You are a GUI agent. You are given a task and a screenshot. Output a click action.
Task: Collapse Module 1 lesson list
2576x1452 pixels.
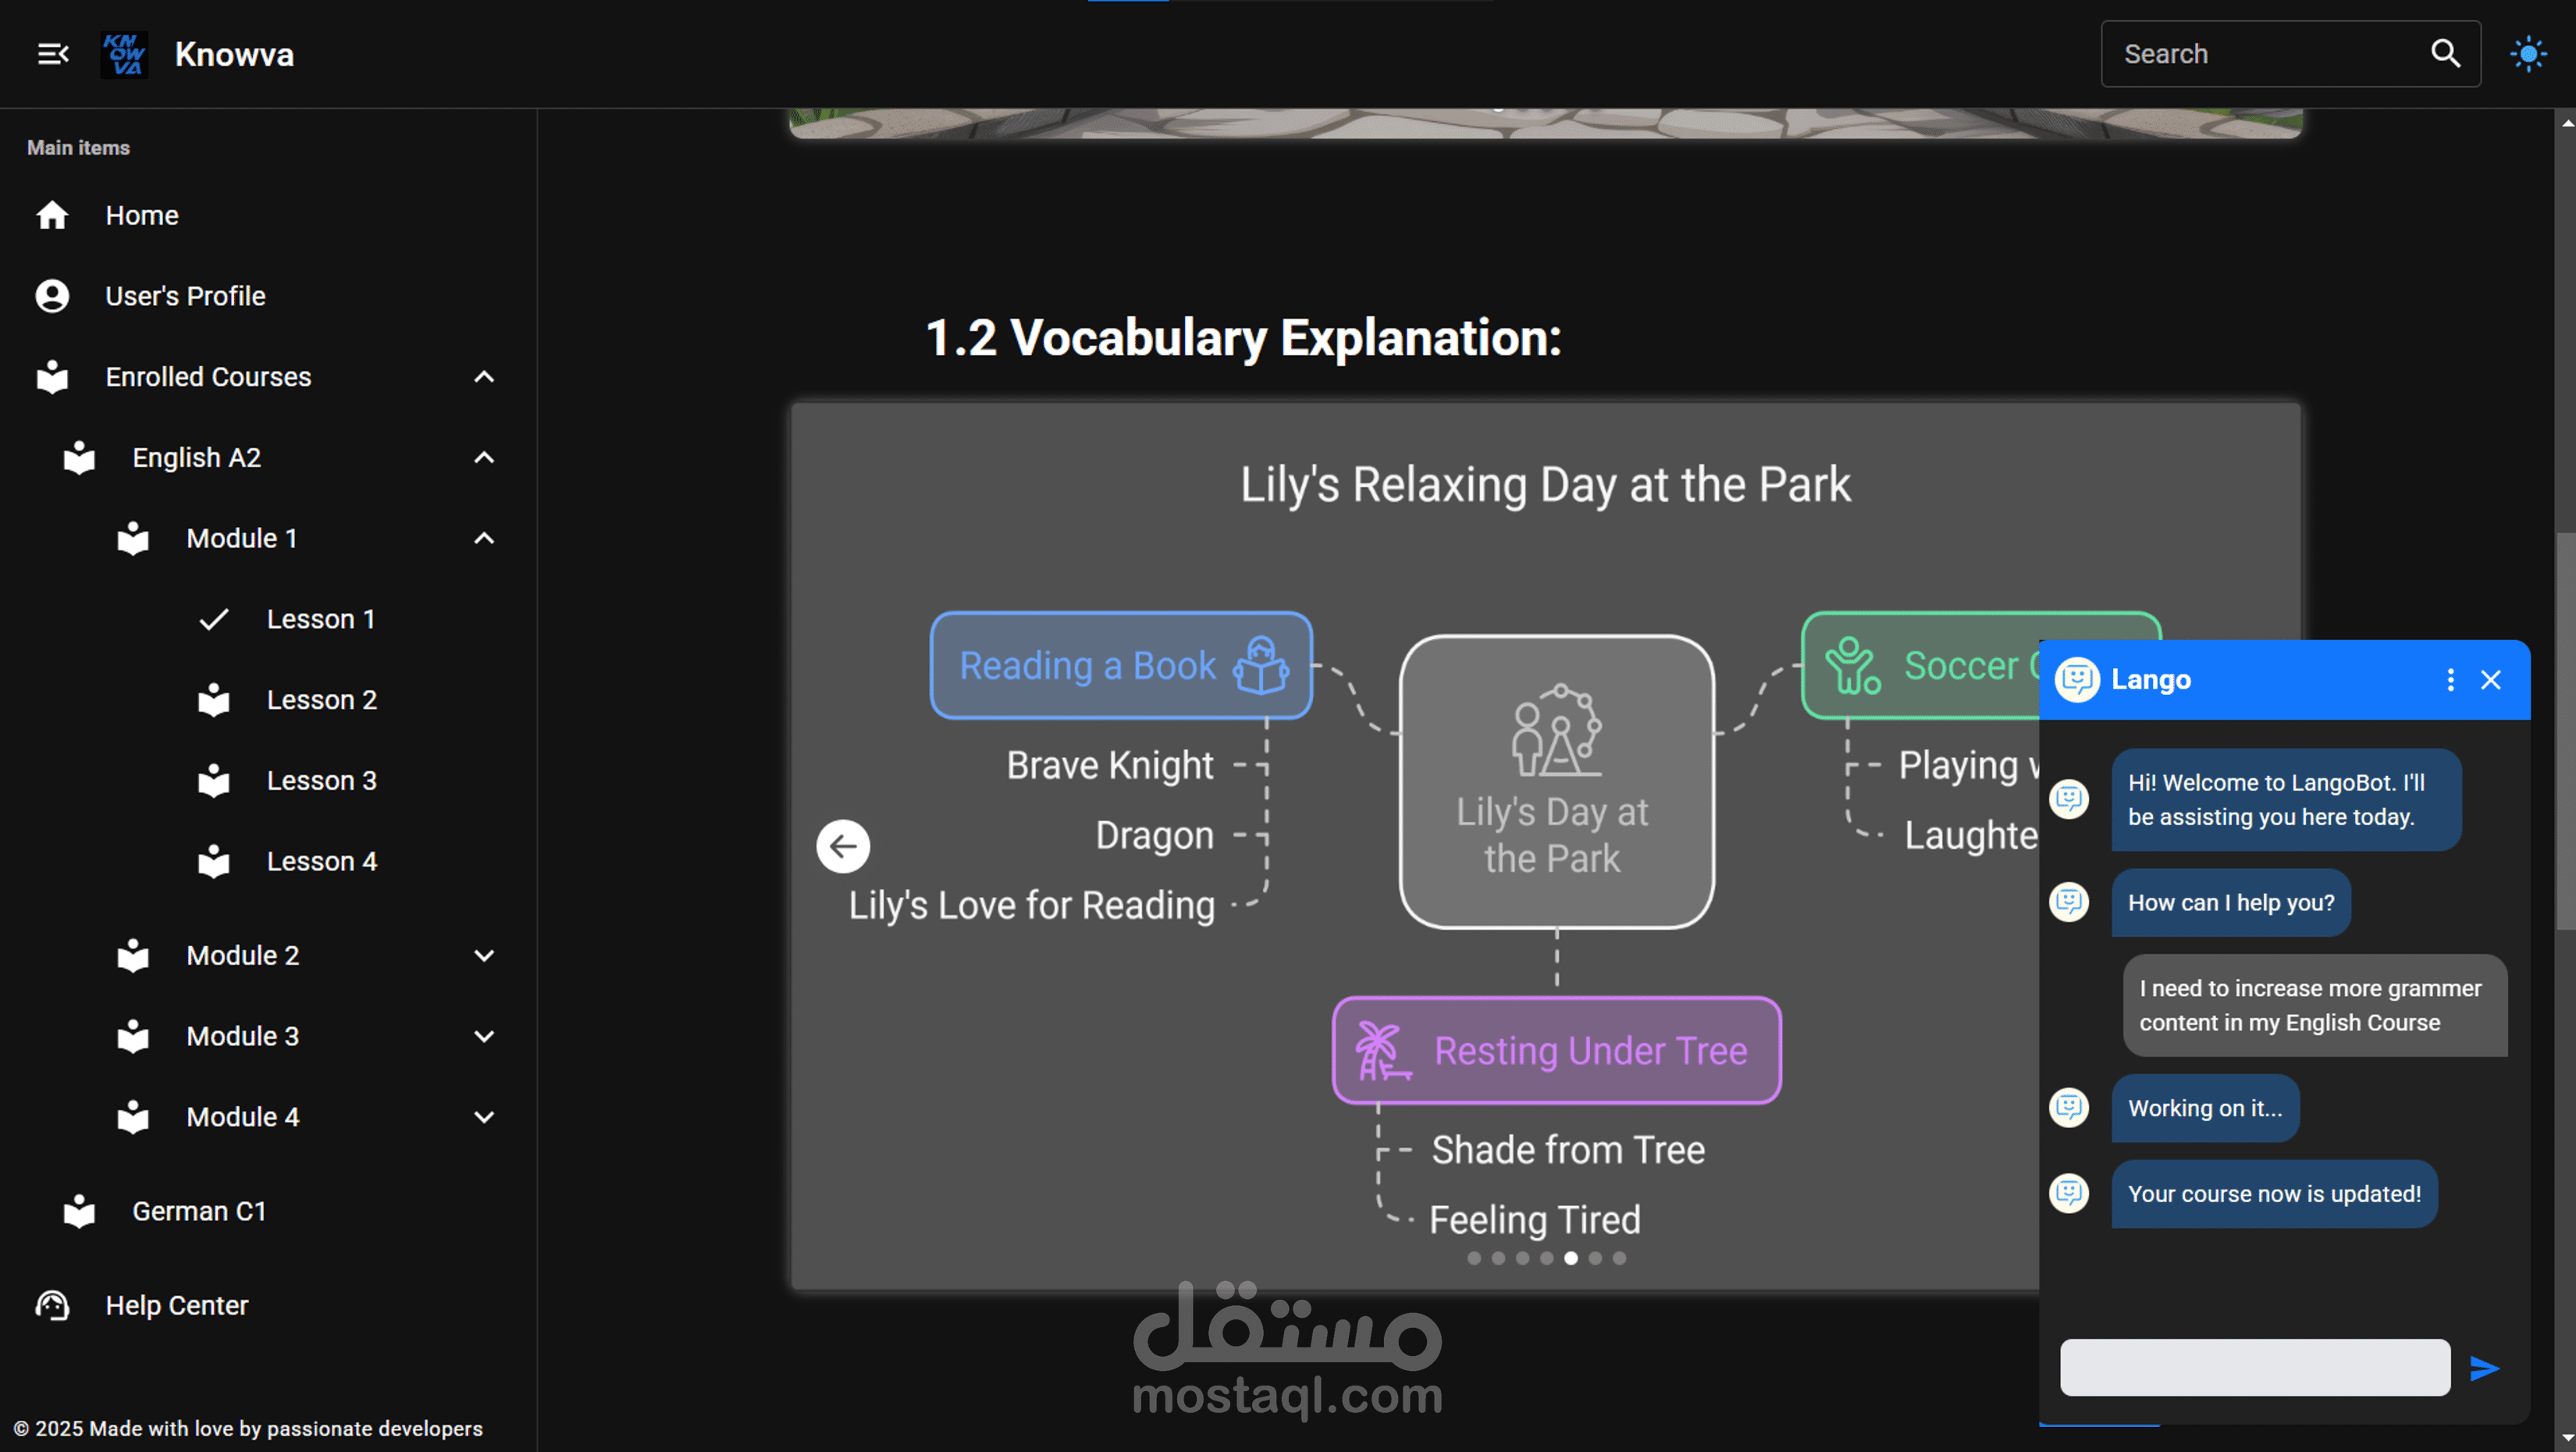(484, 538)
